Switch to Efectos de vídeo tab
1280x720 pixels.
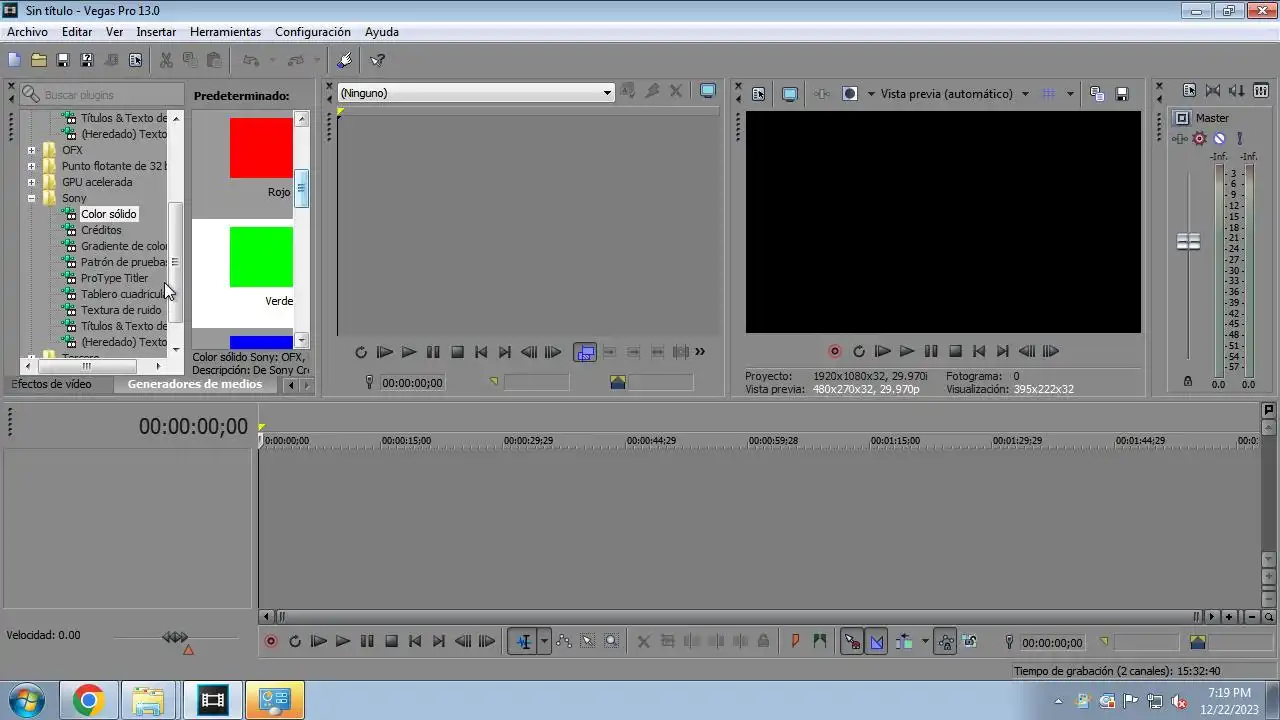pyautogui.click(x=51, y=384)
